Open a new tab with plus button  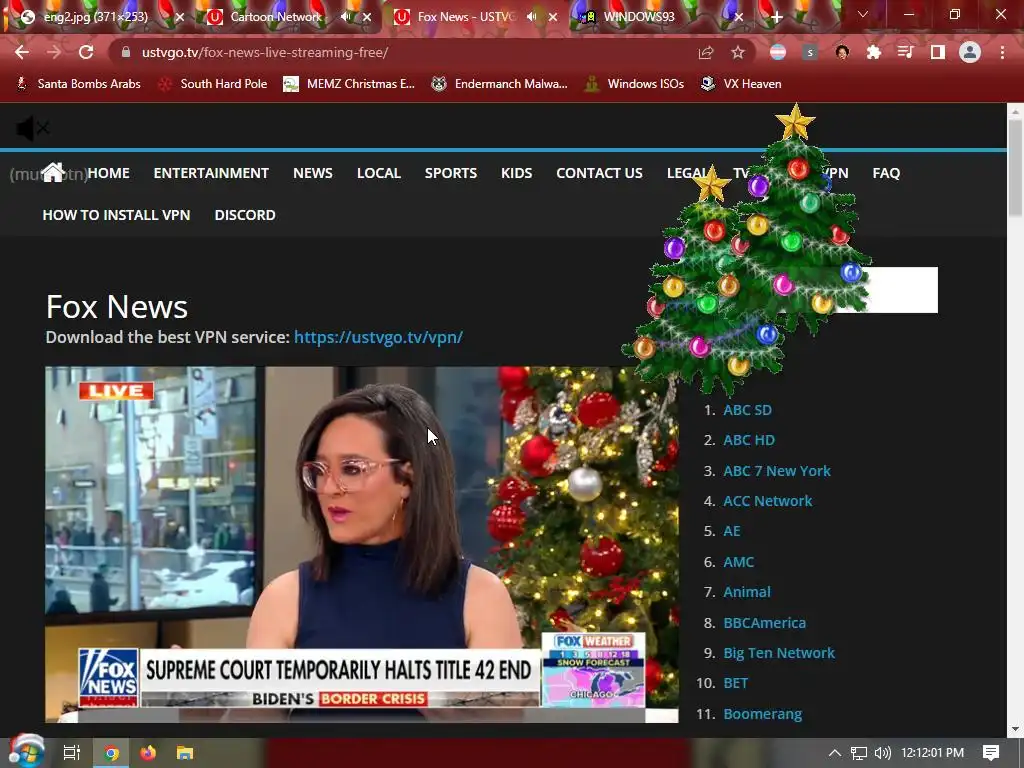pos(776,18)
